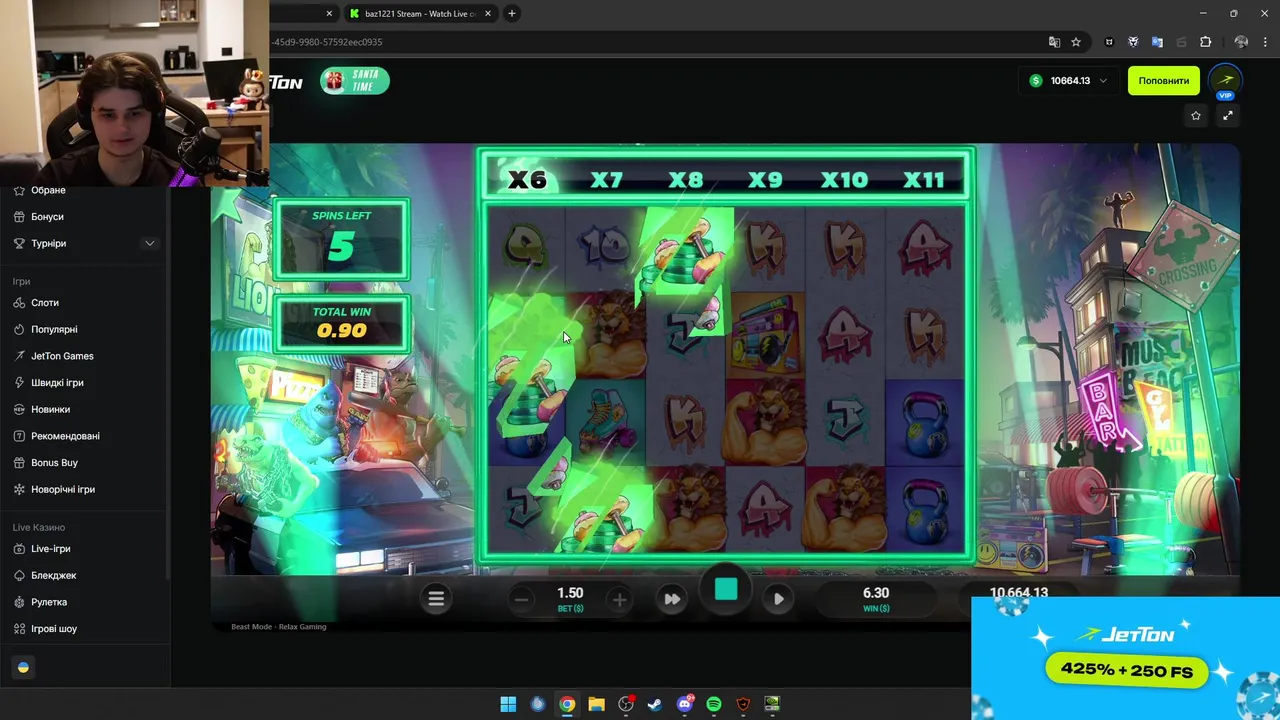
Task: Open Steam from the taskbar
Action: [655, 704]
